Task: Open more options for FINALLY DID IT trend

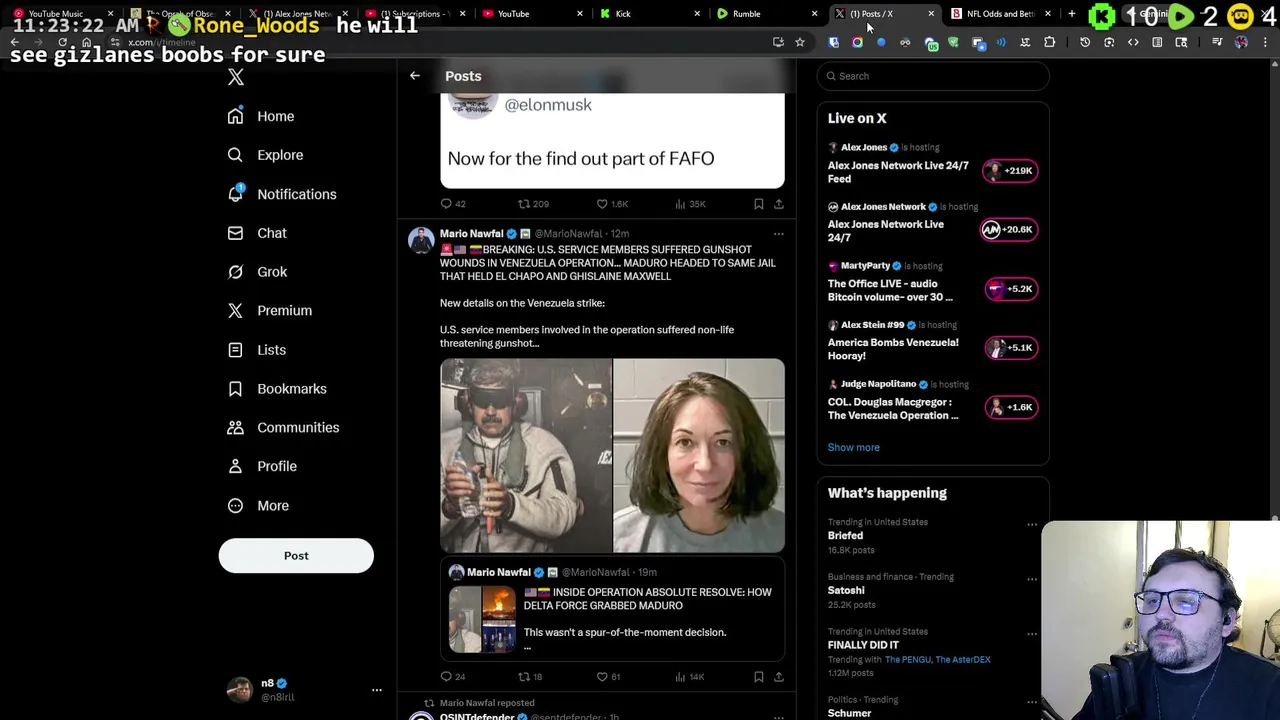Action: 1032,634
